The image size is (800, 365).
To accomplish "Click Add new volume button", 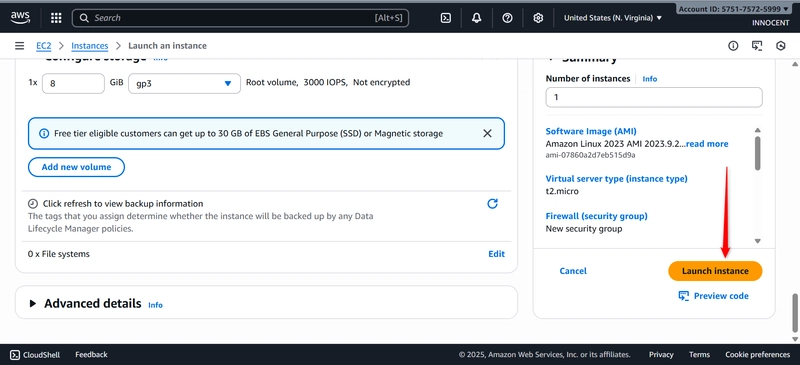I will (x=77, y=167).
